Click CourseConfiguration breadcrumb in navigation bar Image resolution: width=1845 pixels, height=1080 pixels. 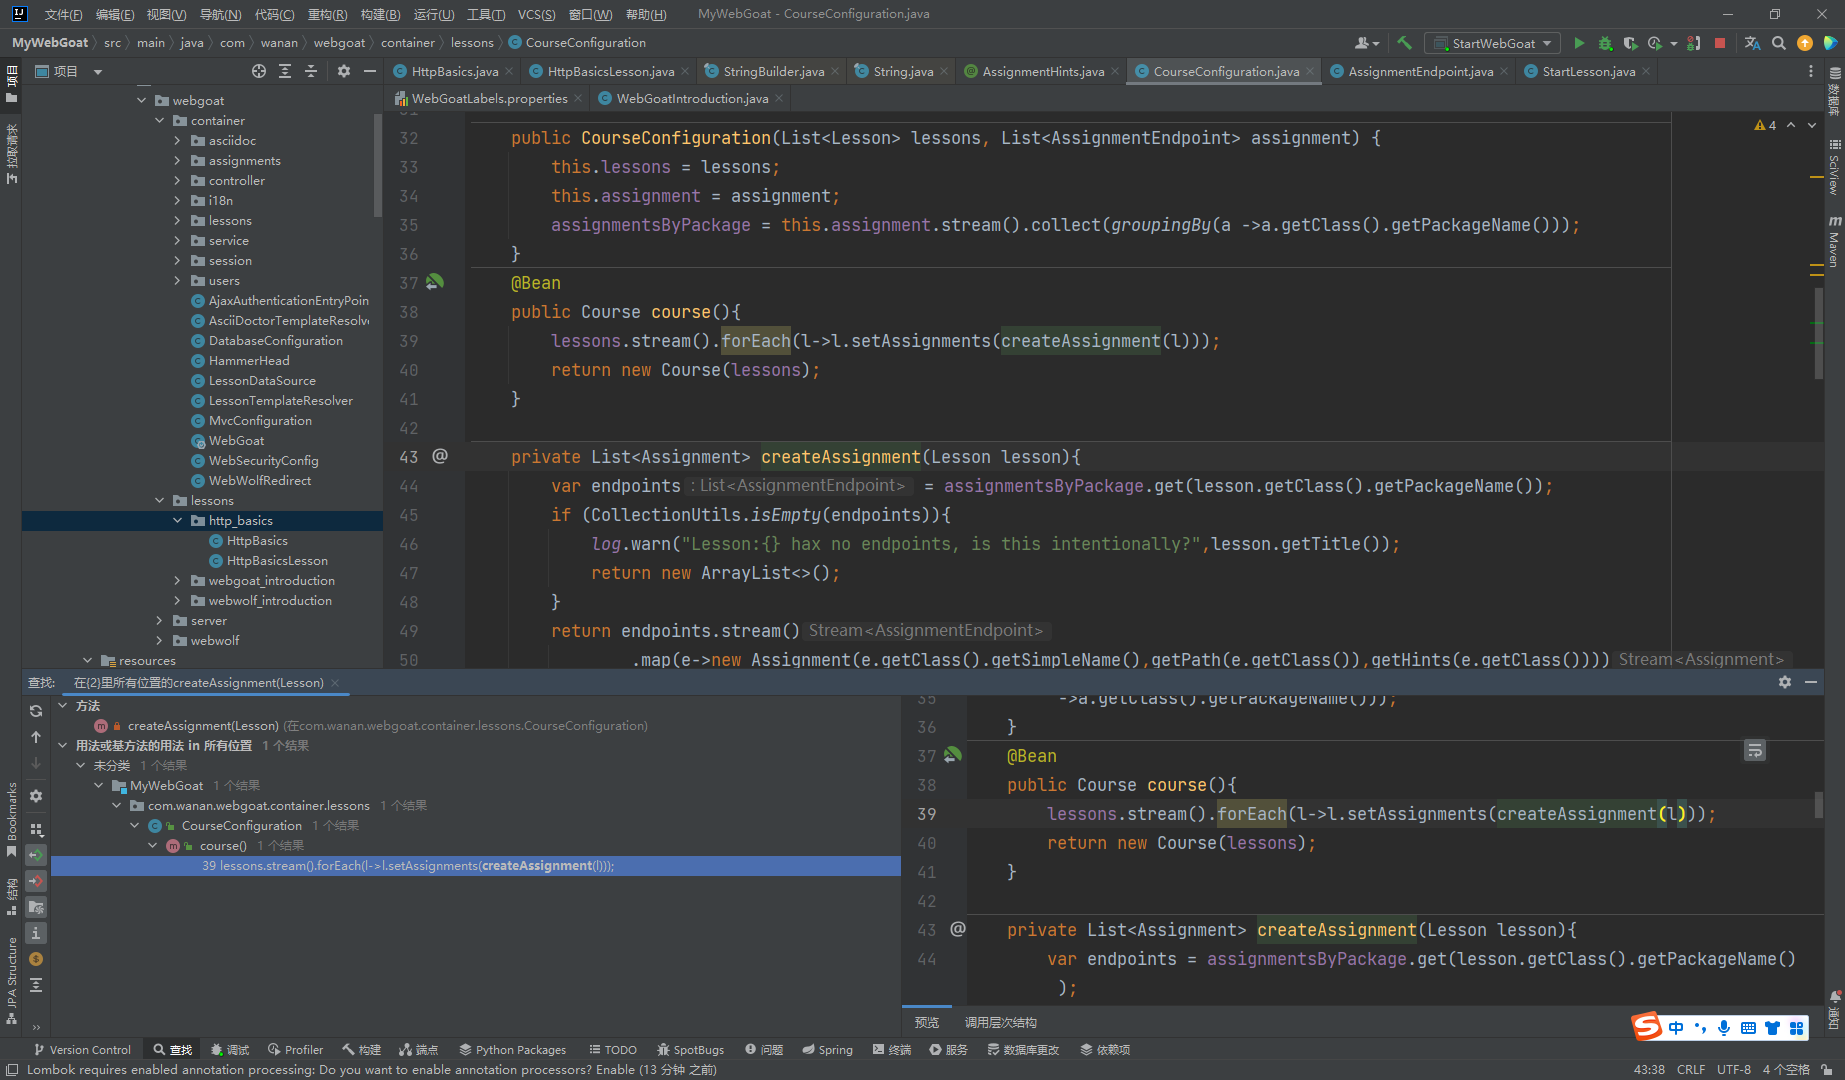click(x=577, y=42)
